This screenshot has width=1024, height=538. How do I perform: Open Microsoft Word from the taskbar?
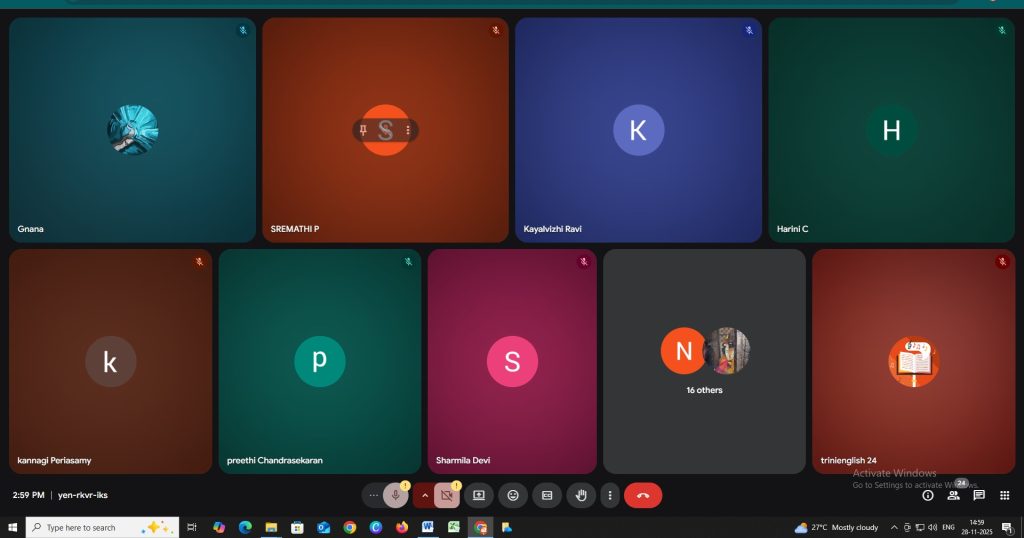click(x=428, y=527)
